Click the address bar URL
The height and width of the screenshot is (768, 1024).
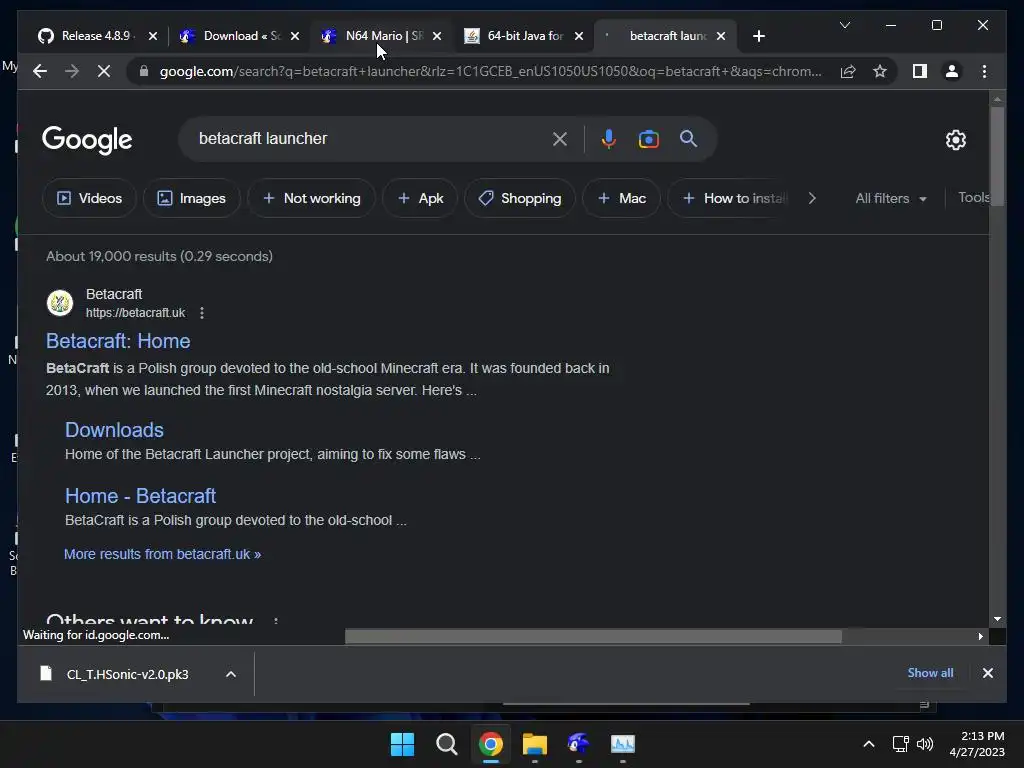click(490, 71)
